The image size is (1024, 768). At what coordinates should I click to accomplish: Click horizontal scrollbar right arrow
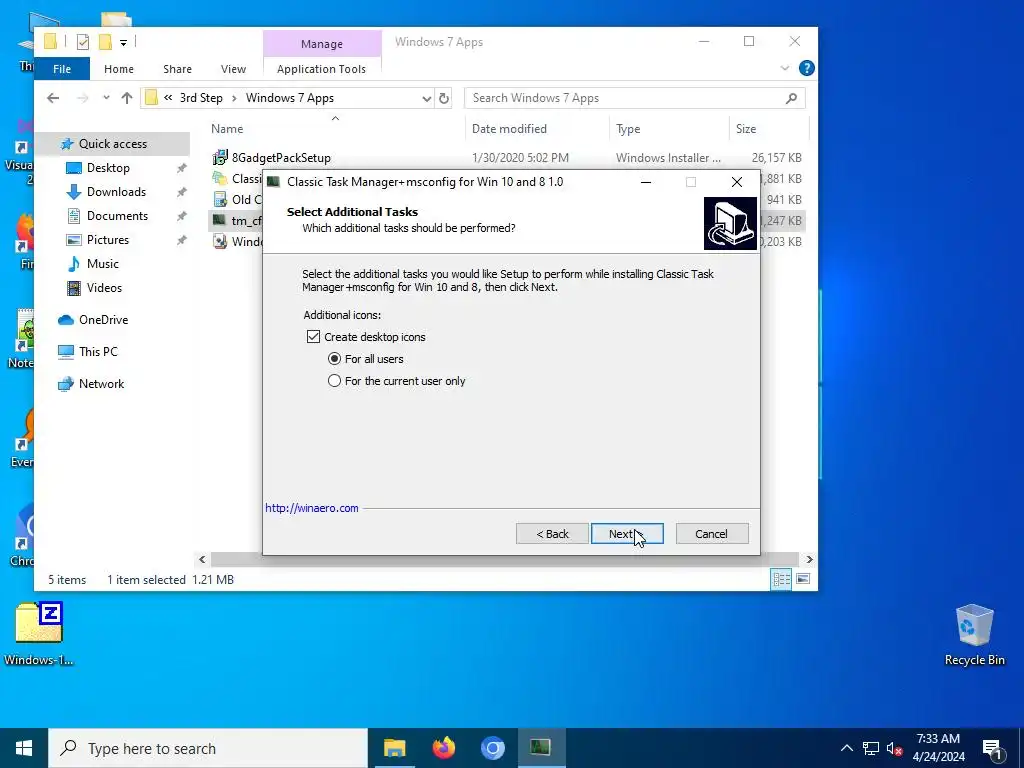(809, 560)
